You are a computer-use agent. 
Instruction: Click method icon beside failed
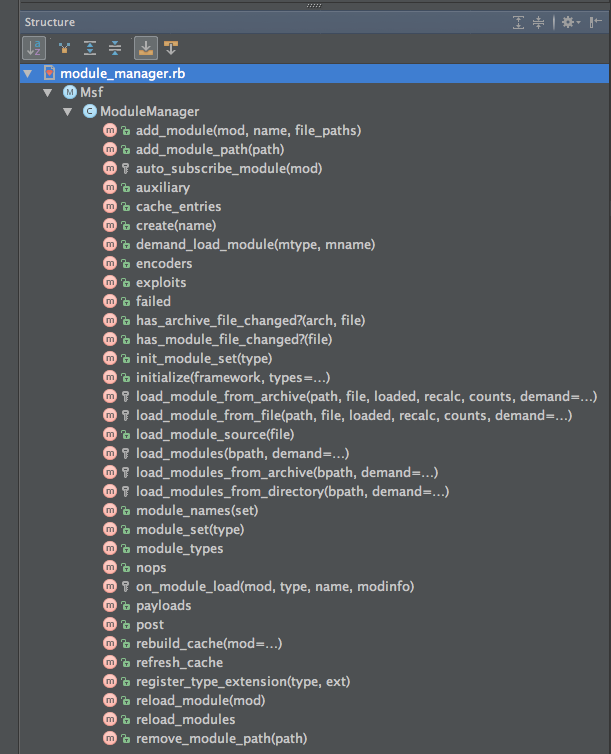coord(110,301)
